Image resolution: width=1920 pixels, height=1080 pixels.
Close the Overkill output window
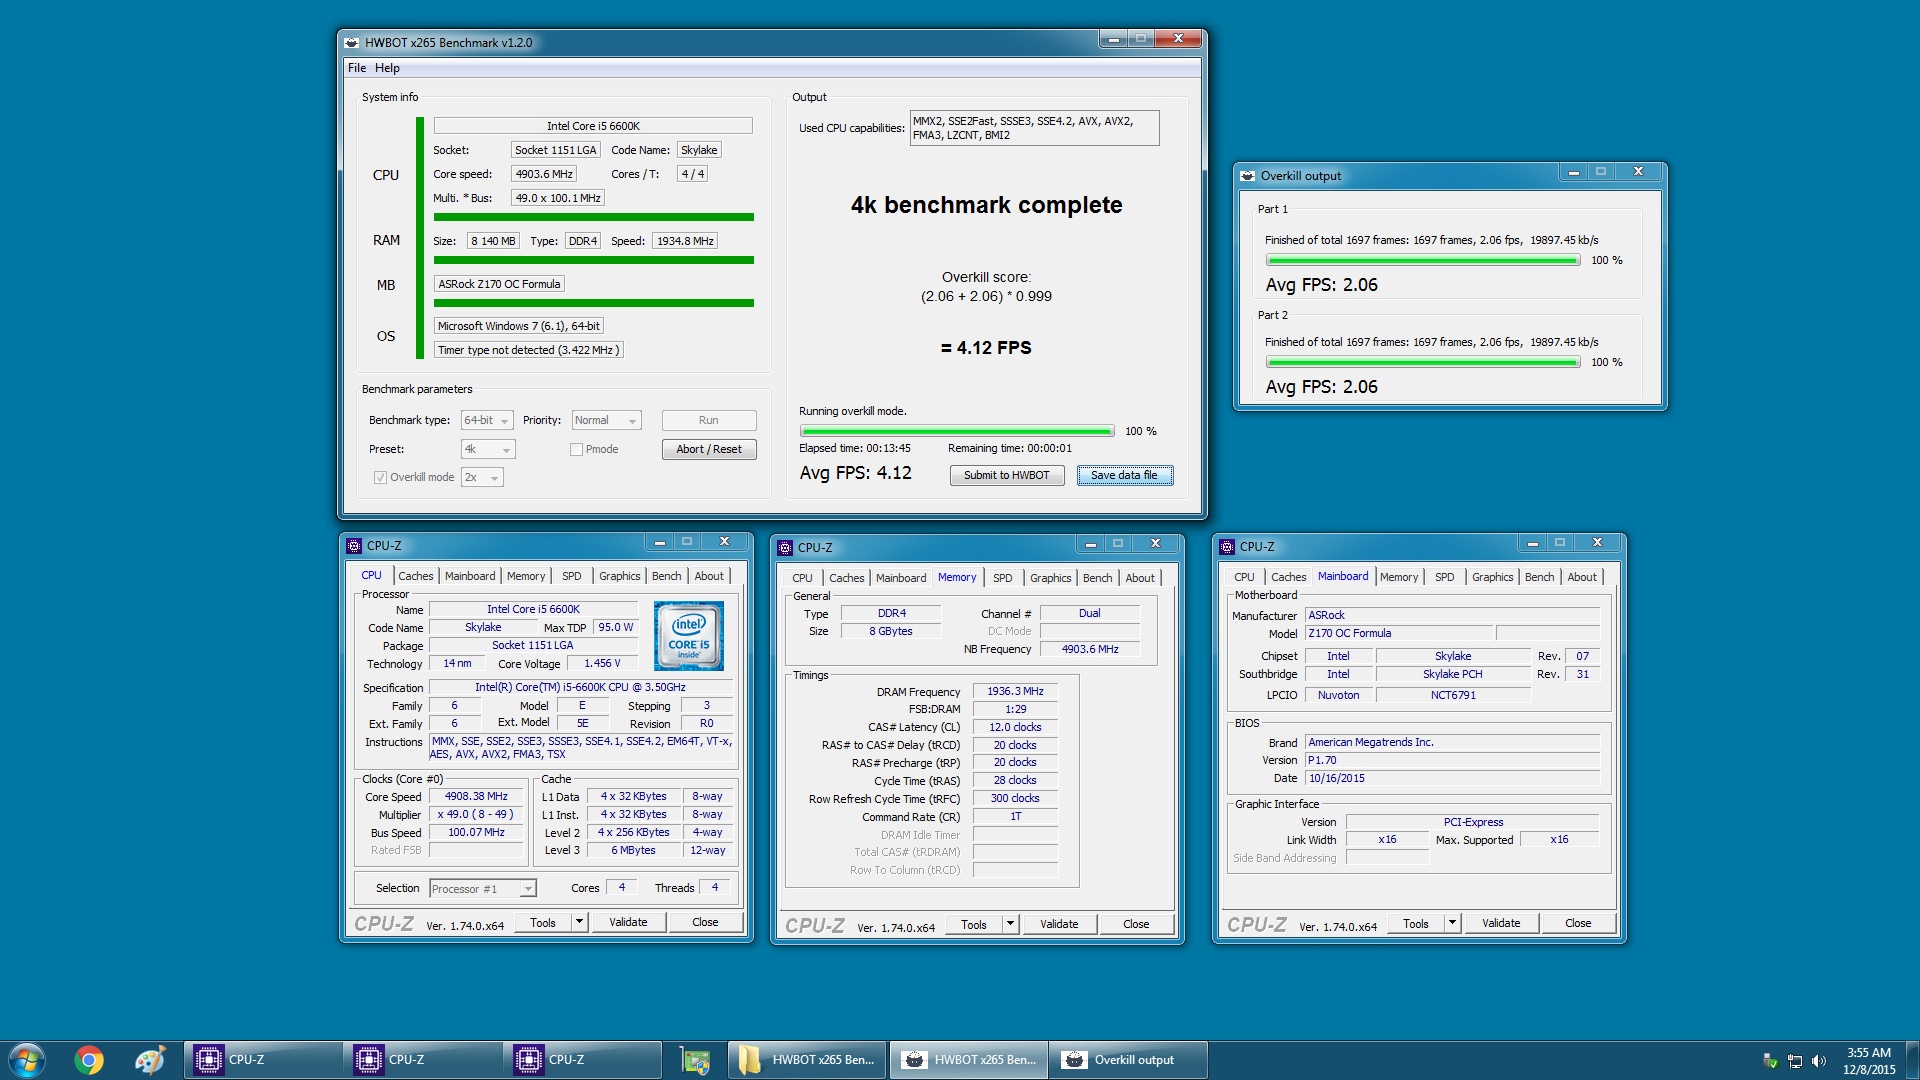(x=1638, y=172)
